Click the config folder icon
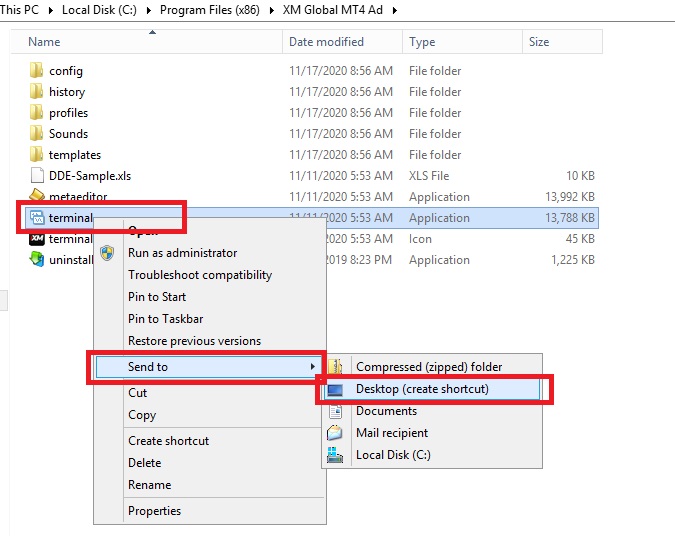This screenshot has height=536, width=675. tap(36, 71)
